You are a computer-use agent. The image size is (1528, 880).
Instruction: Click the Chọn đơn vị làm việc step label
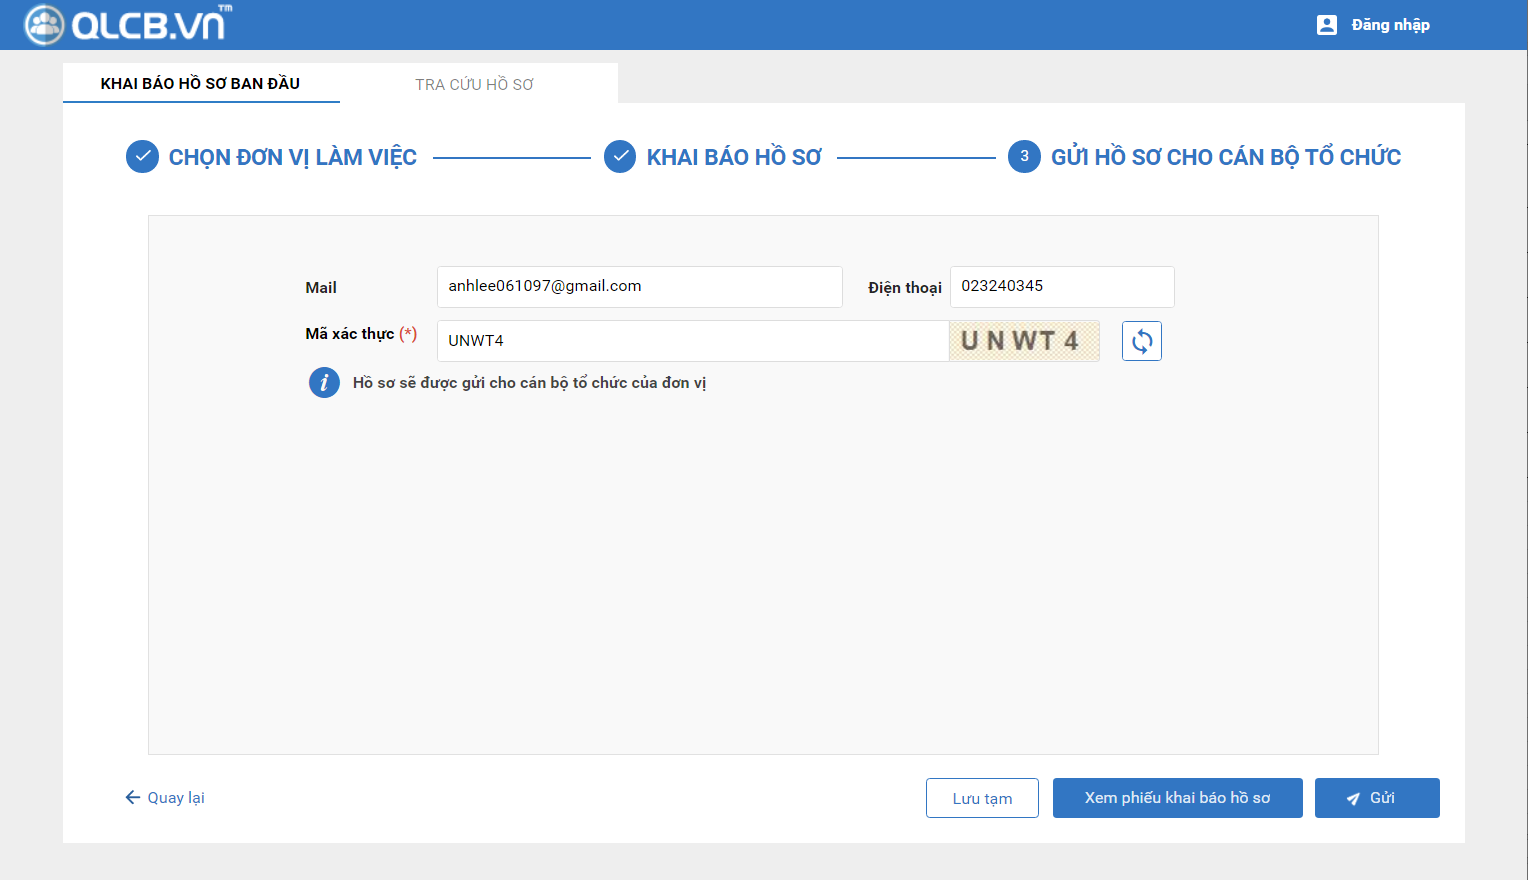pyautogui.click(x=292, y=157)
